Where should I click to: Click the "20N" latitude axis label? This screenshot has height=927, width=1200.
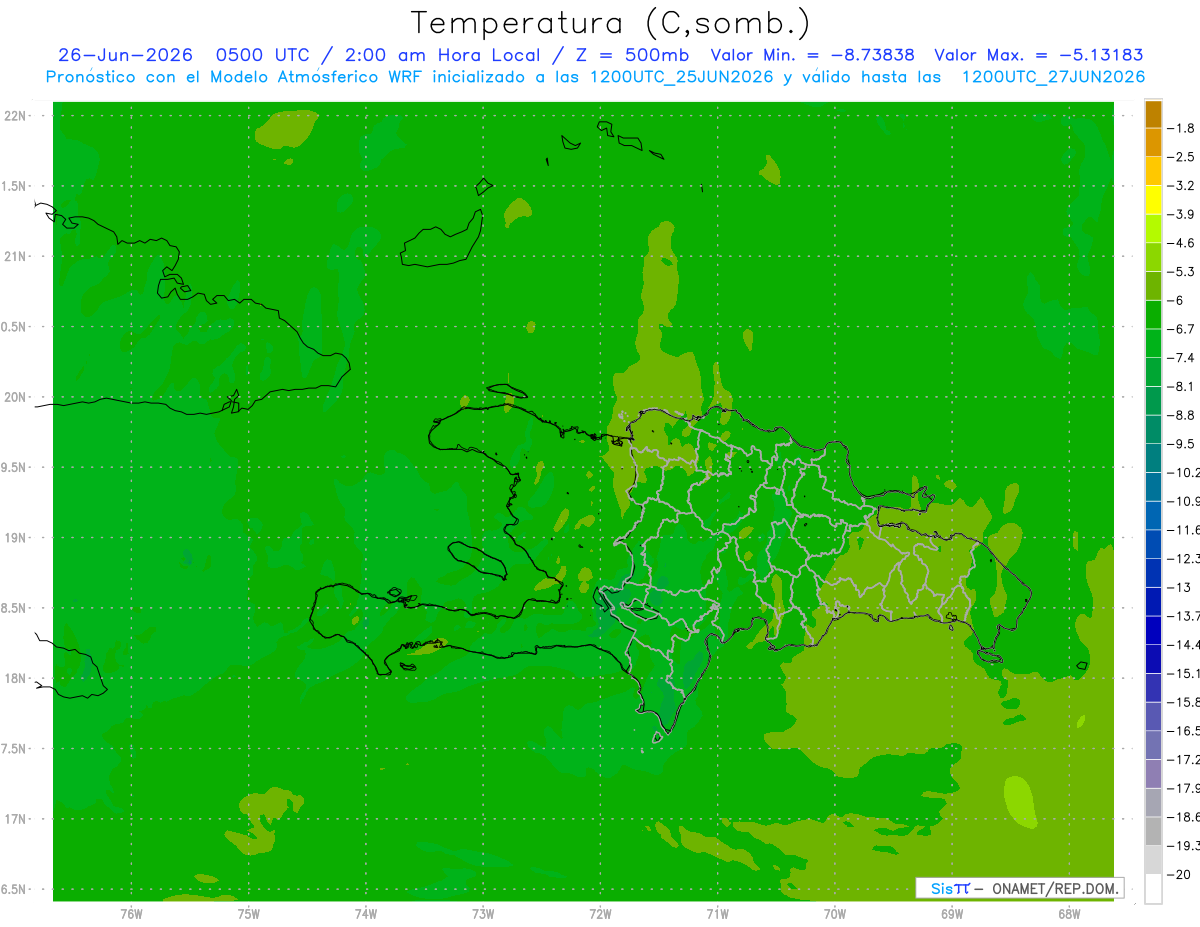coord(16,397)
